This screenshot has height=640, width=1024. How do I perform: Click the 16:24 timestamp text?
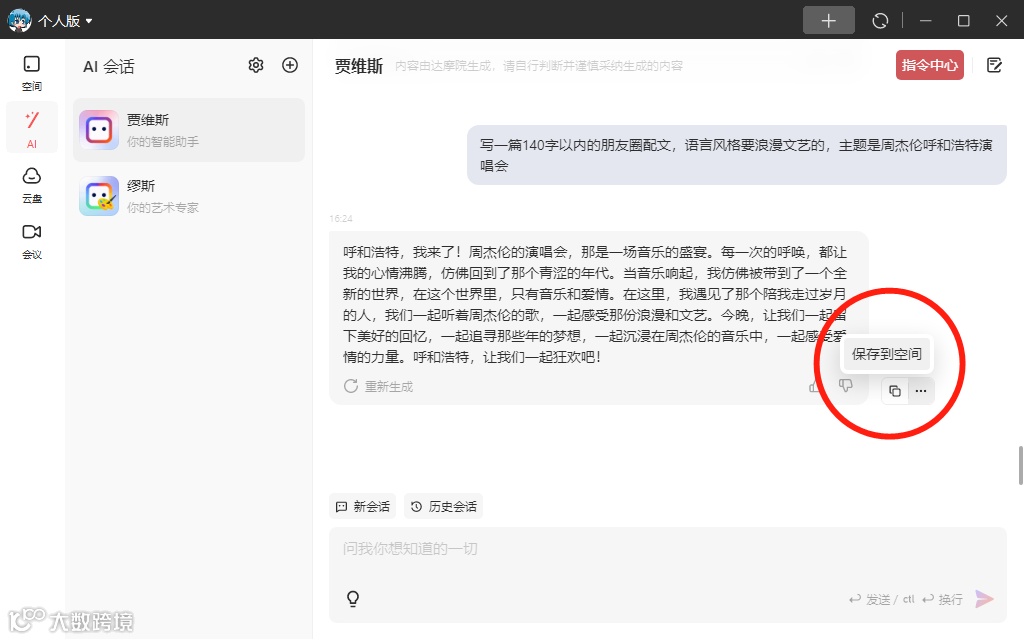341,219
